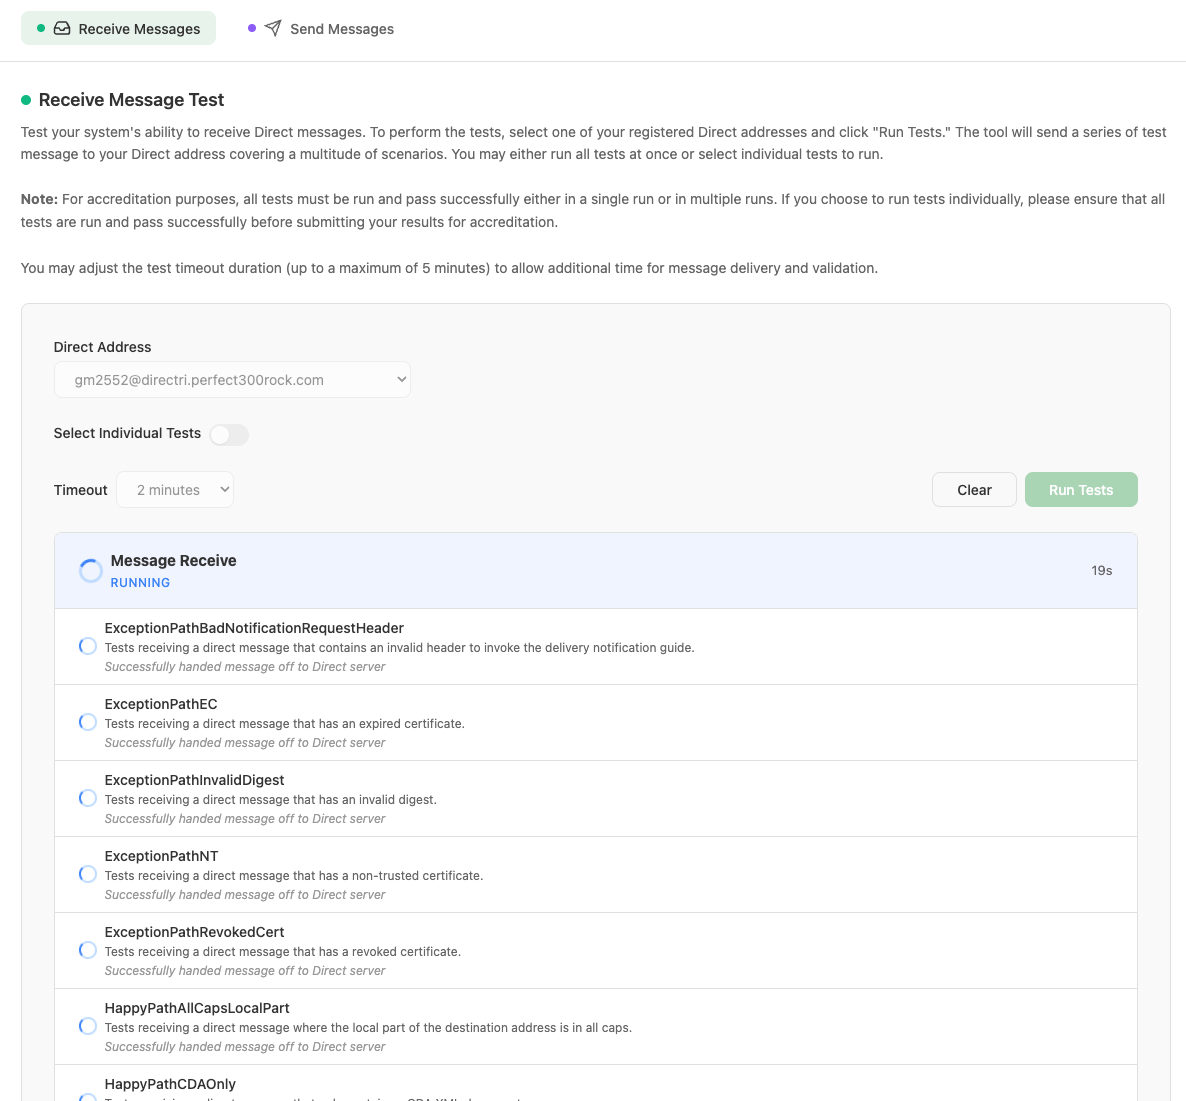
Task: Click the invalid header description text
Action: pos(399,647)
